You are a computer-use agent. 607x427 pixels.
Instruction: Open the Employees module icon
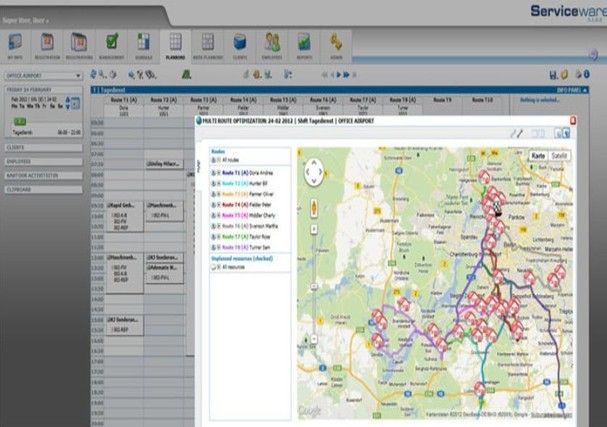click(272, 44)
